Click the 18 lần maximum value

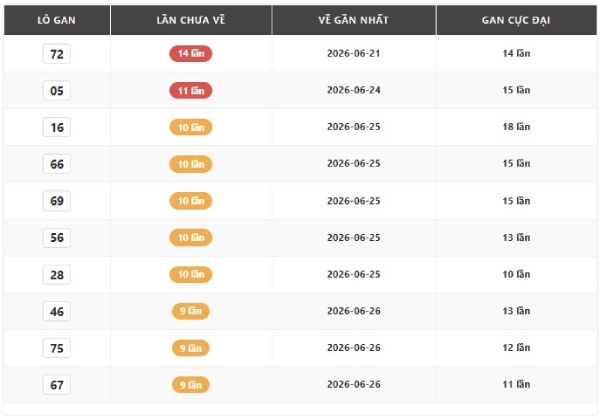click(x=516, y=127)
